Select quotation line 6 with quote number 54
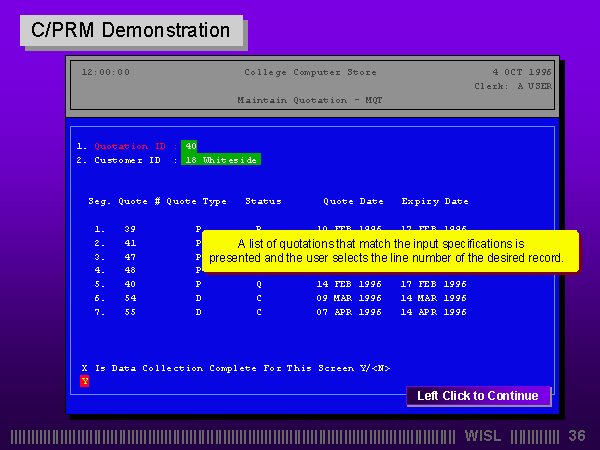The image size is (600, 450). 130,298
